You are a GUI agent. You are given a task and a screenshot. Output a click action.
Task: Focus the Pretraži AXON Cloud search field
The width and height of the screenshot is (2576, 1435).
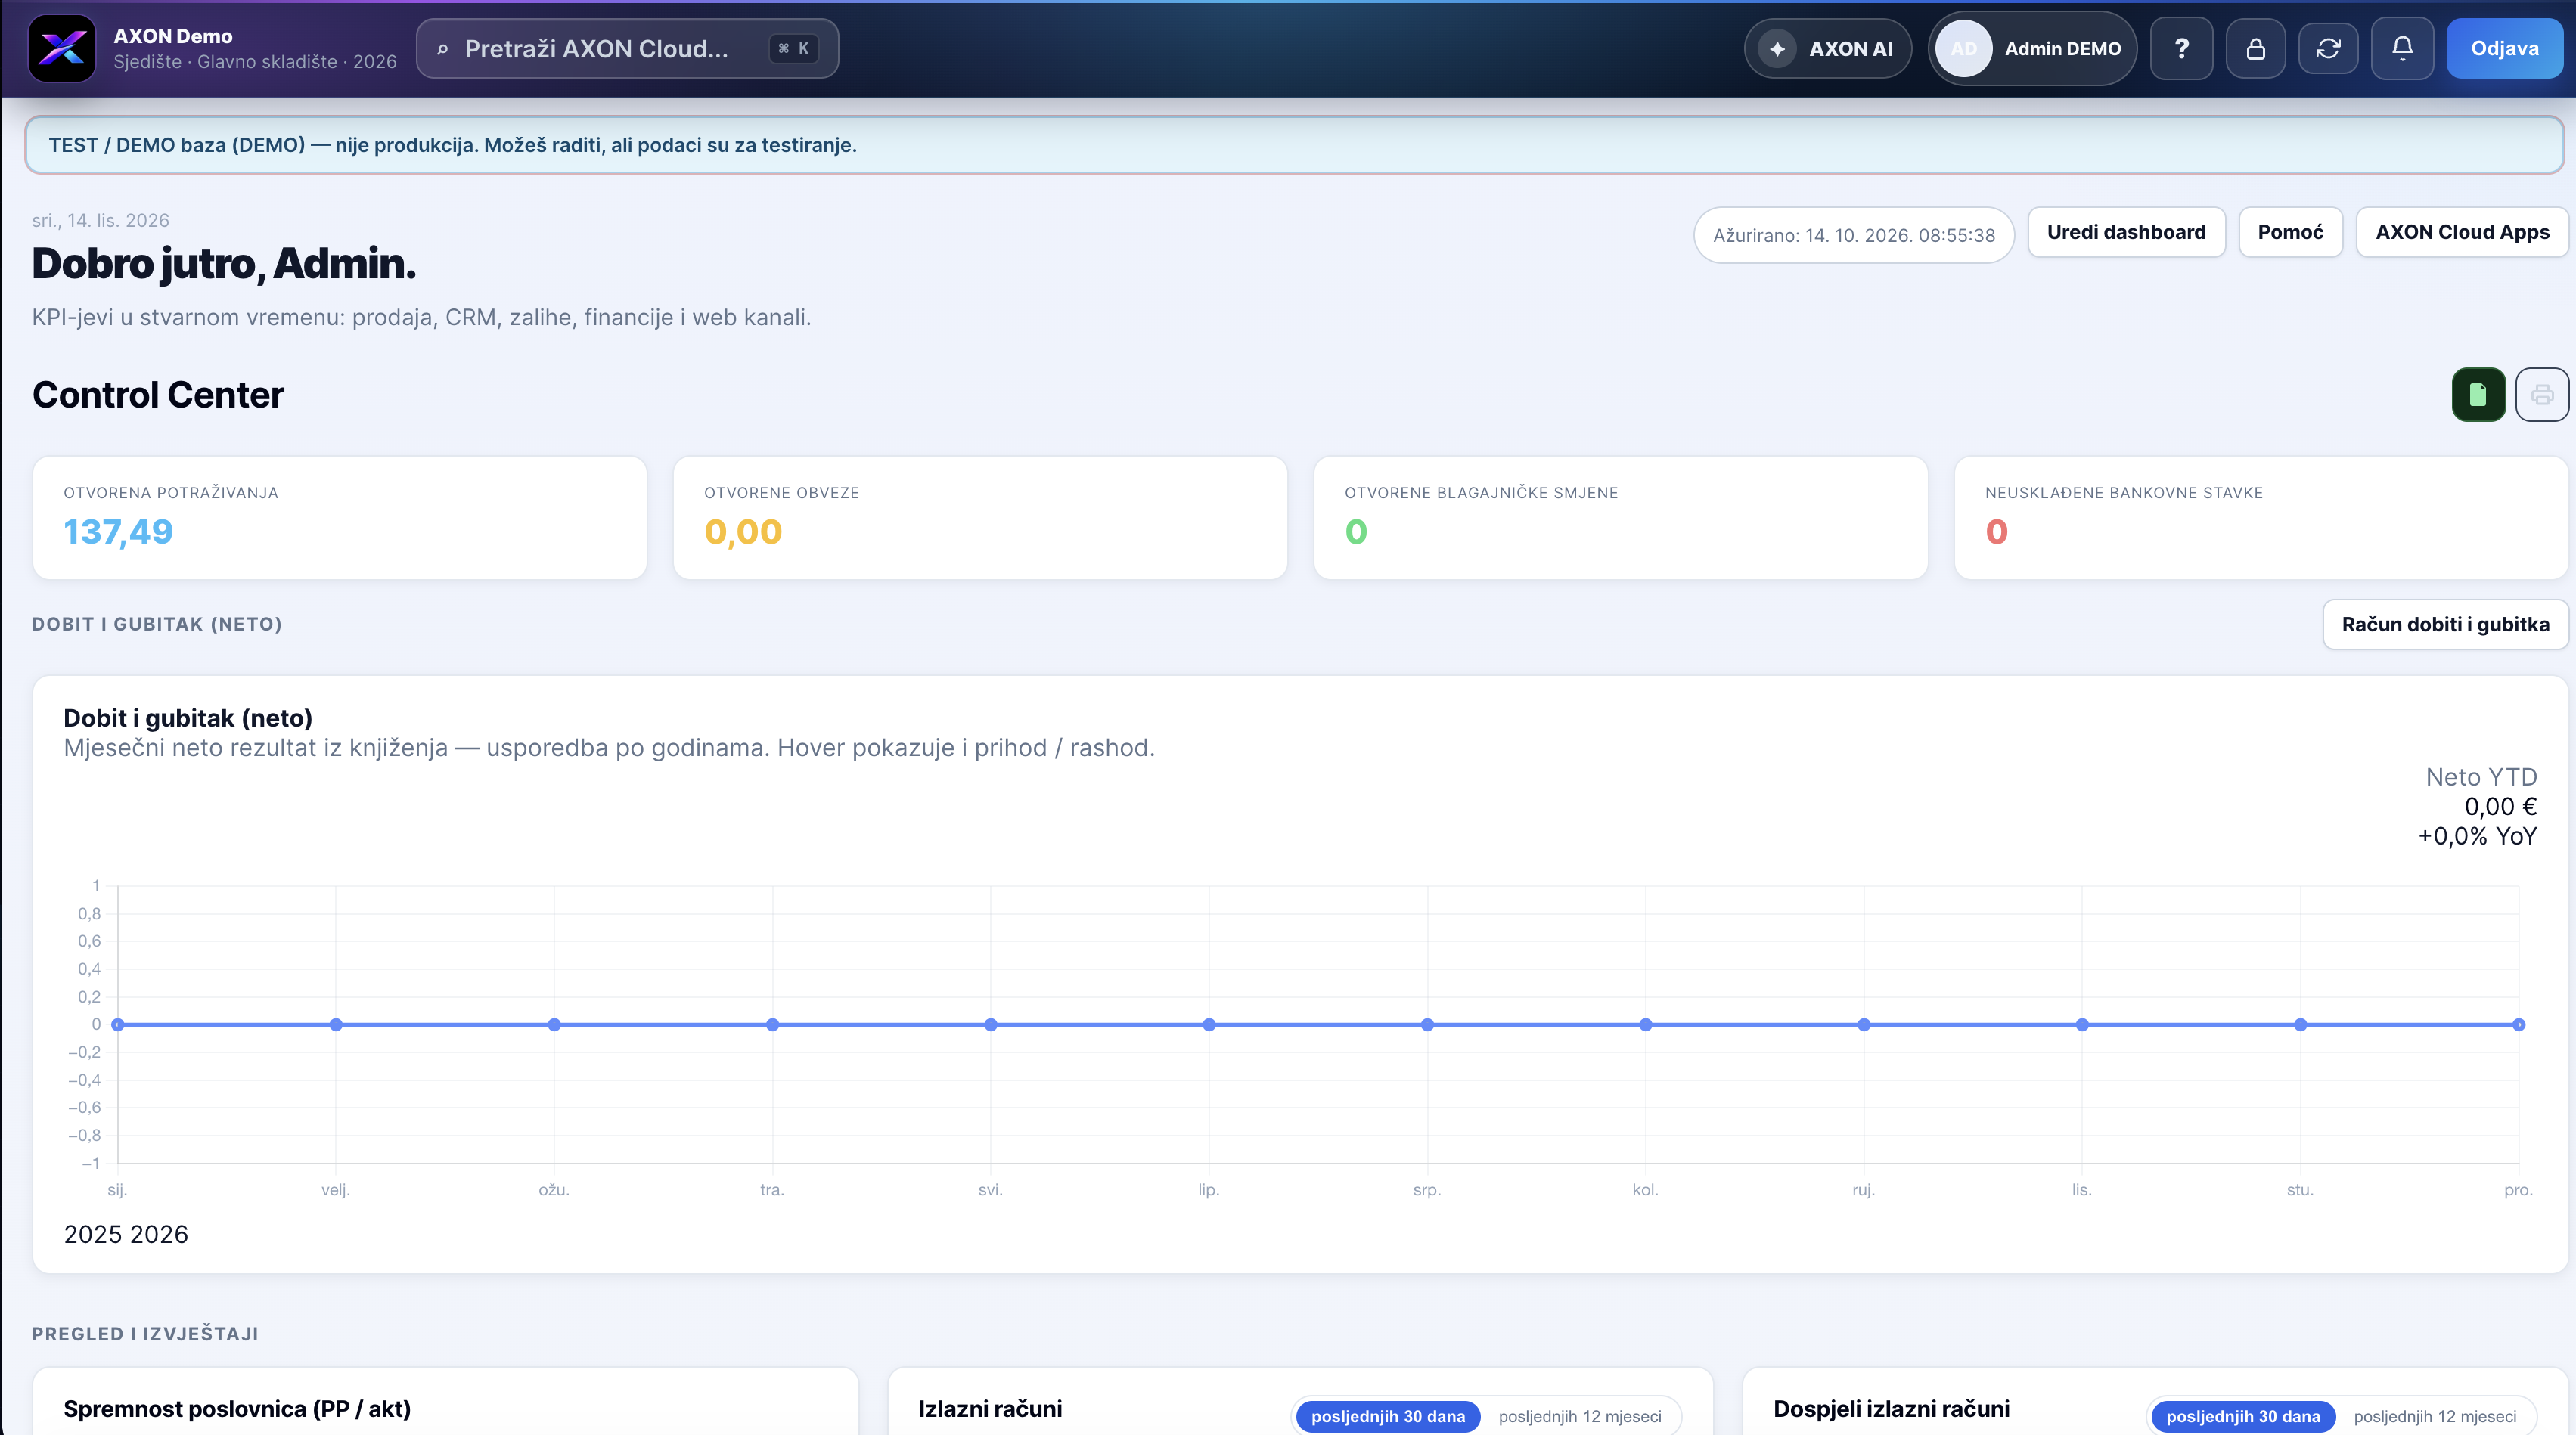[627, 48]
